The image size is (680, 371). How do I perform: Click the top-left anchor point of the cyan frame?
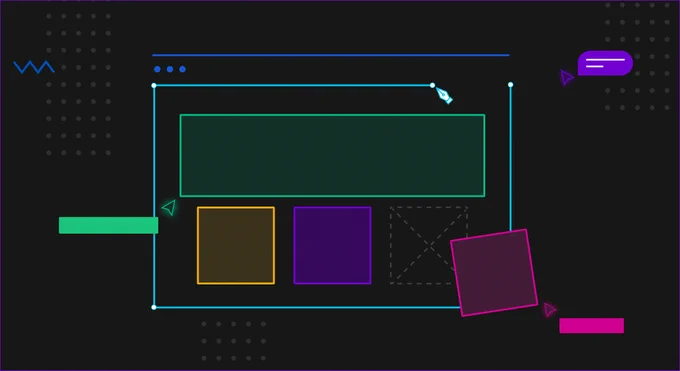[154, 85]
